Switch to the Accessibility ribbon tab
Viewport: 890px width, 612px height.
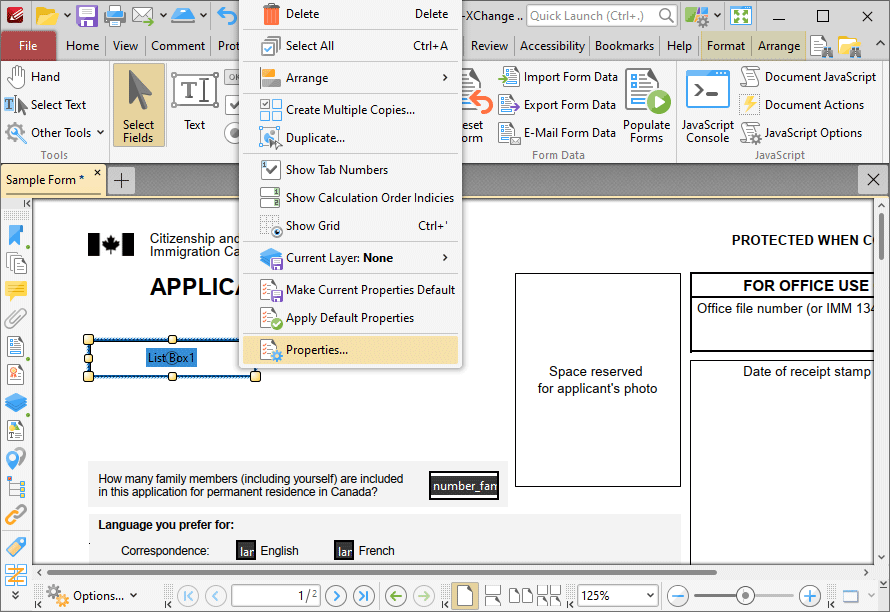[552, 46]
